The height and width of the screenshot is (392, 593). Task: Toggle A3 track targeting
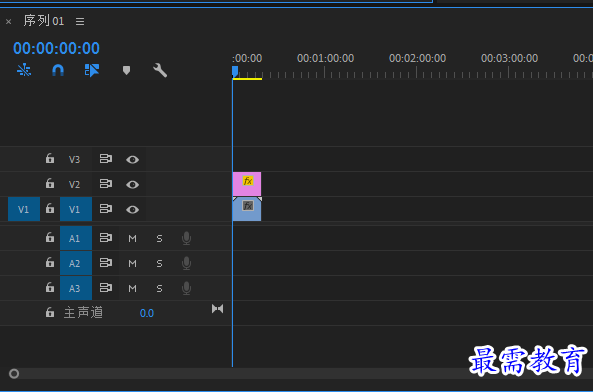pos(76,288)
